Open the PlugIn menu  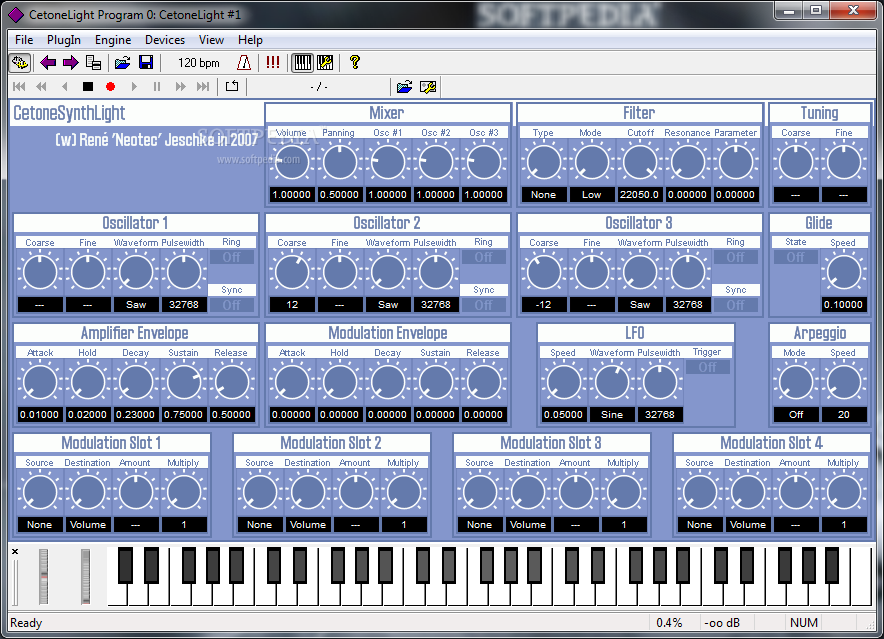click(x=64, y=40)
